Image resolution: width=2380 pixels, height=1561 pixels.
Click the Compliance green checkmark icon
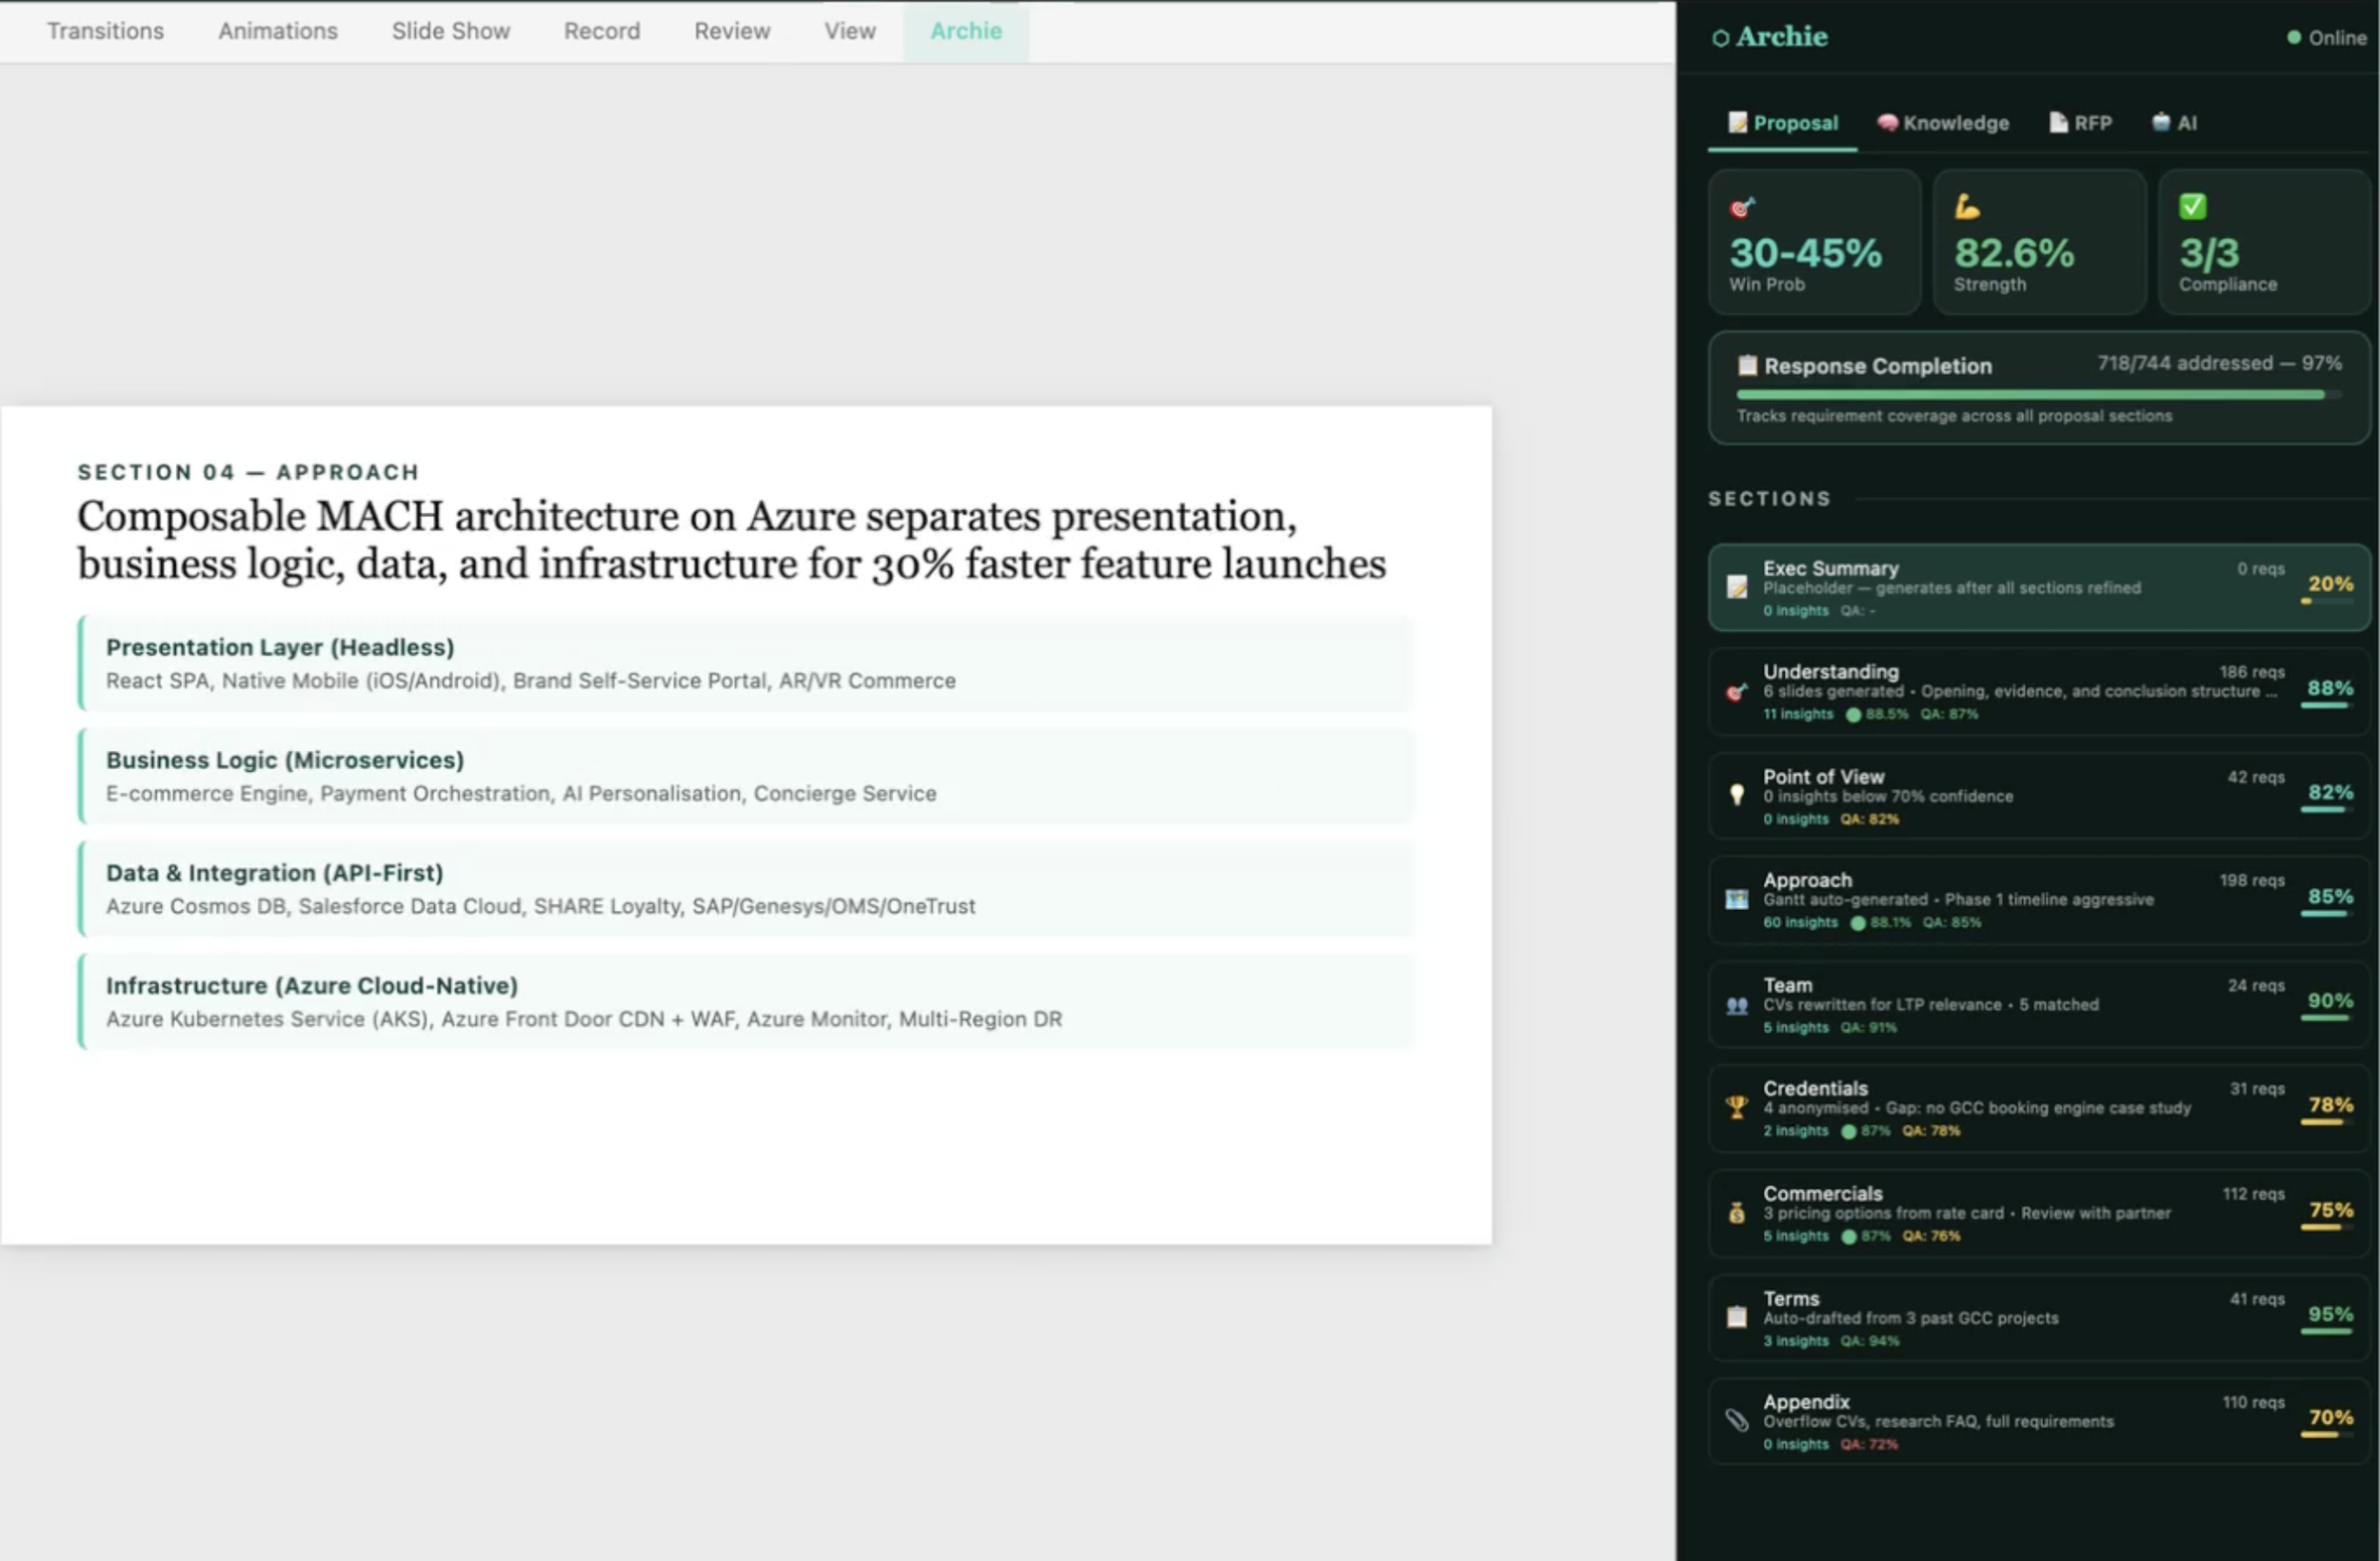2192,207
